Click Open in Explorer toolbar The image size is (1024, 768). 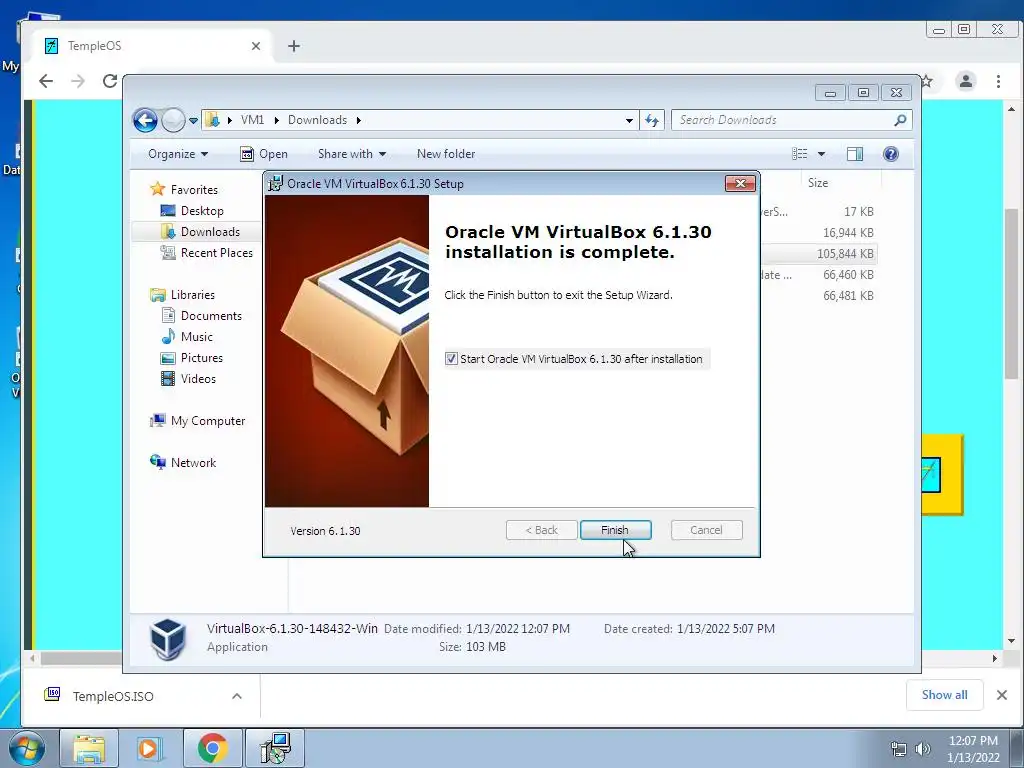point(264,154)
